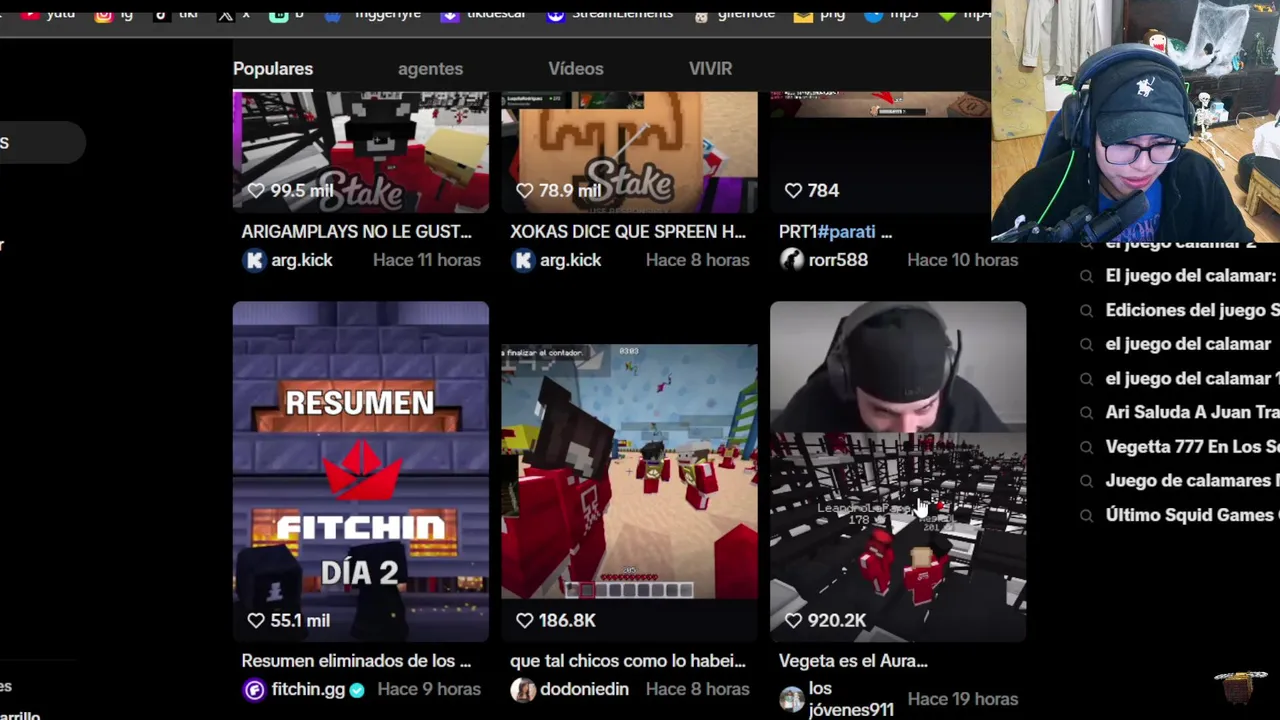Viewport: 1280px width, 720px height.
Task: Click the fitchin.gg profile avatar
Action: point(254,689)
